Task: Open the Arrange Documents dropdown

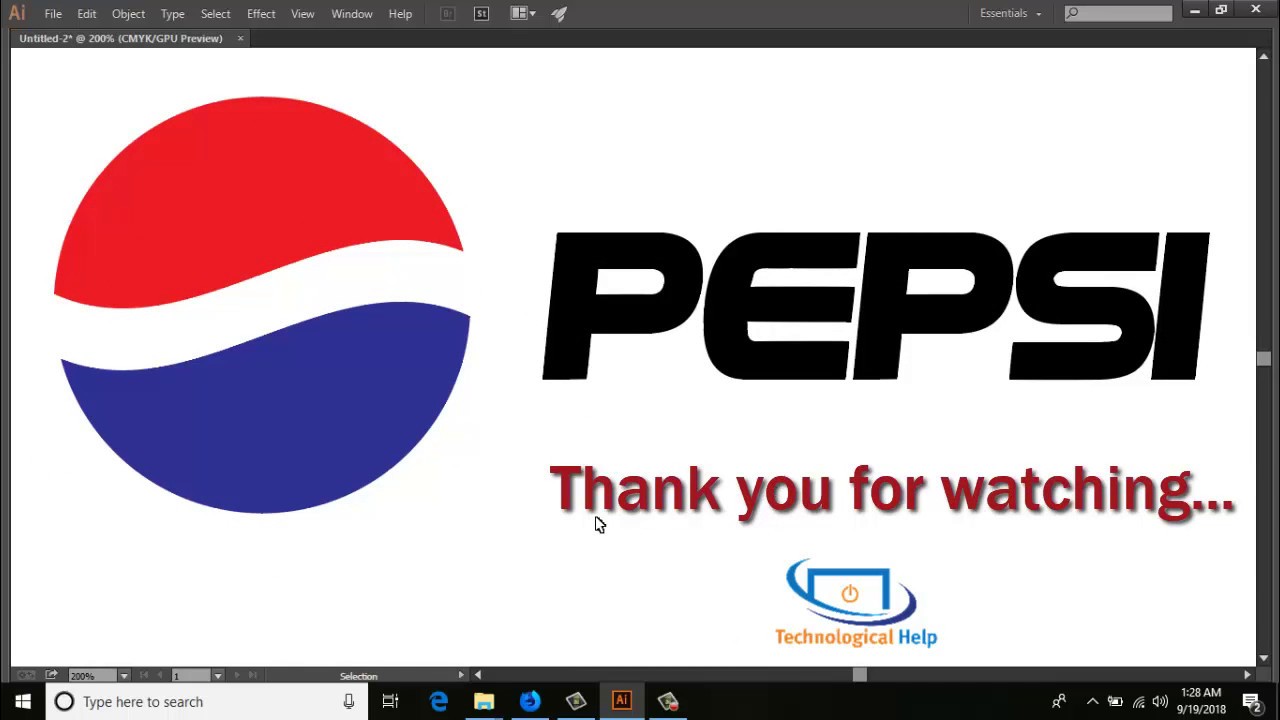Action: 523,14
